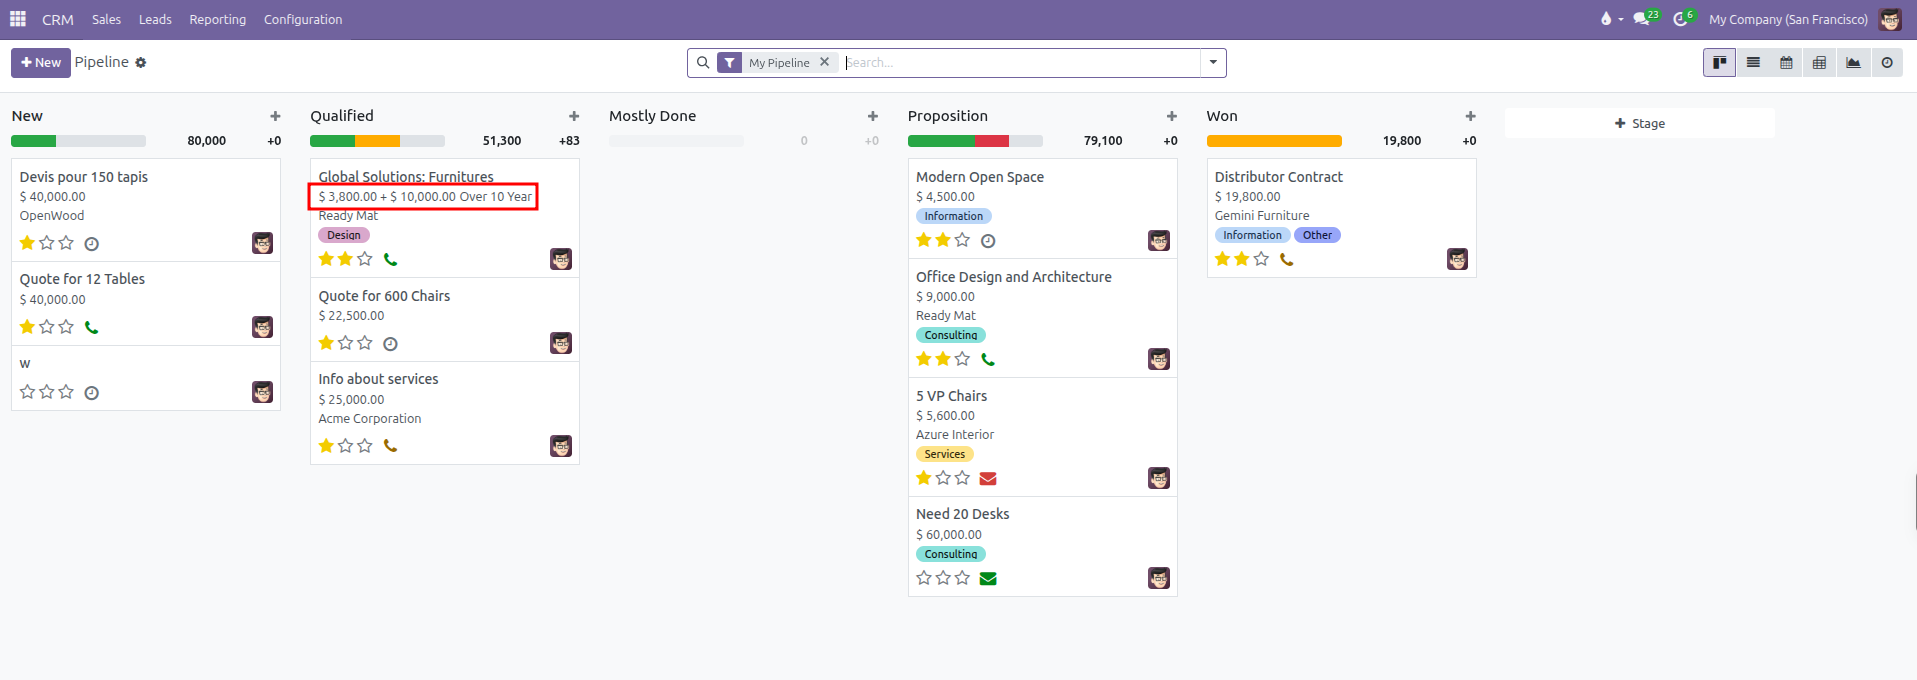Set second star on Quote for 600 Chairs
Viewport: 1917px width, 680px height.
coord(346,343)
